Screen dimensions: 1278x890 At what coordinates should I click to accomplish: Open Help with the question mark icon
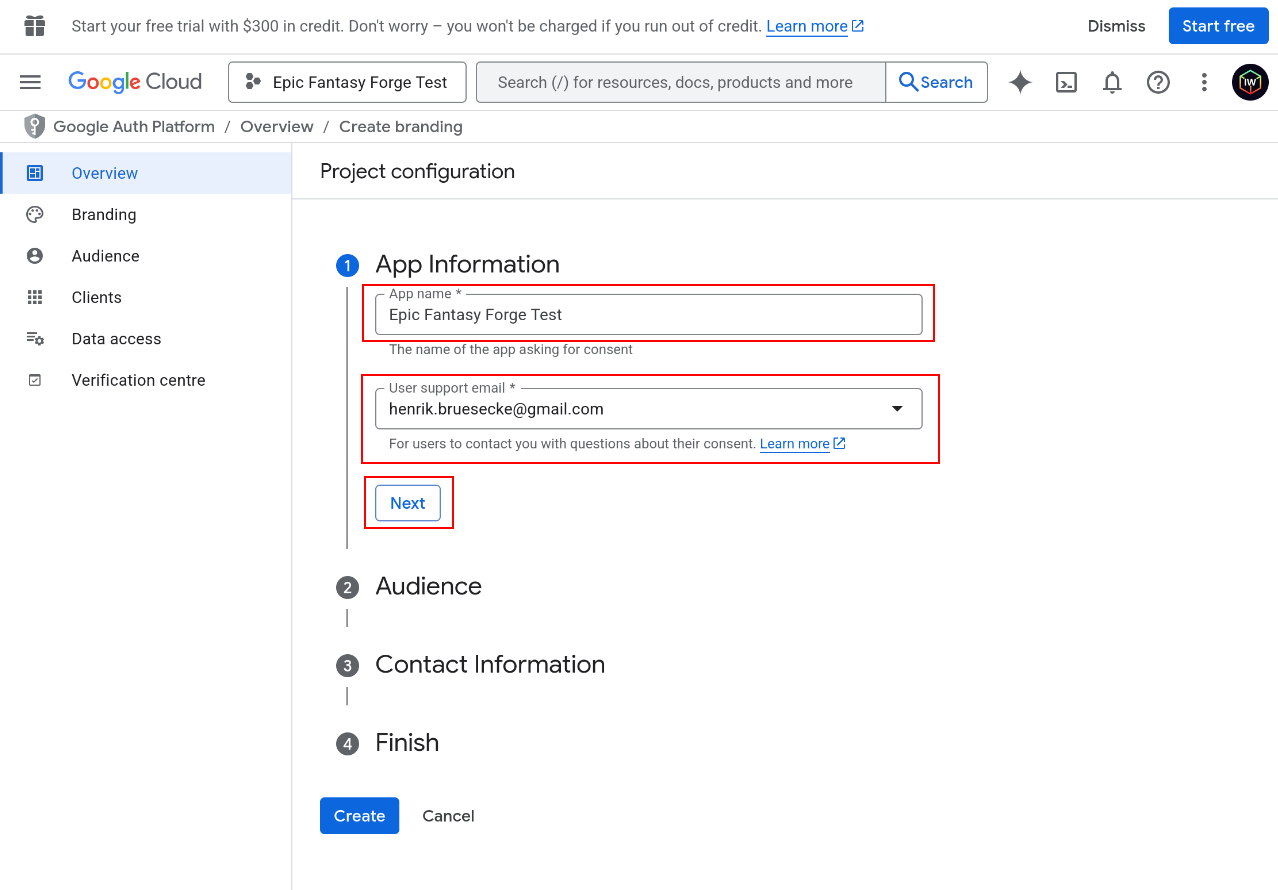pyautogui.click(x=1158, y=82)
